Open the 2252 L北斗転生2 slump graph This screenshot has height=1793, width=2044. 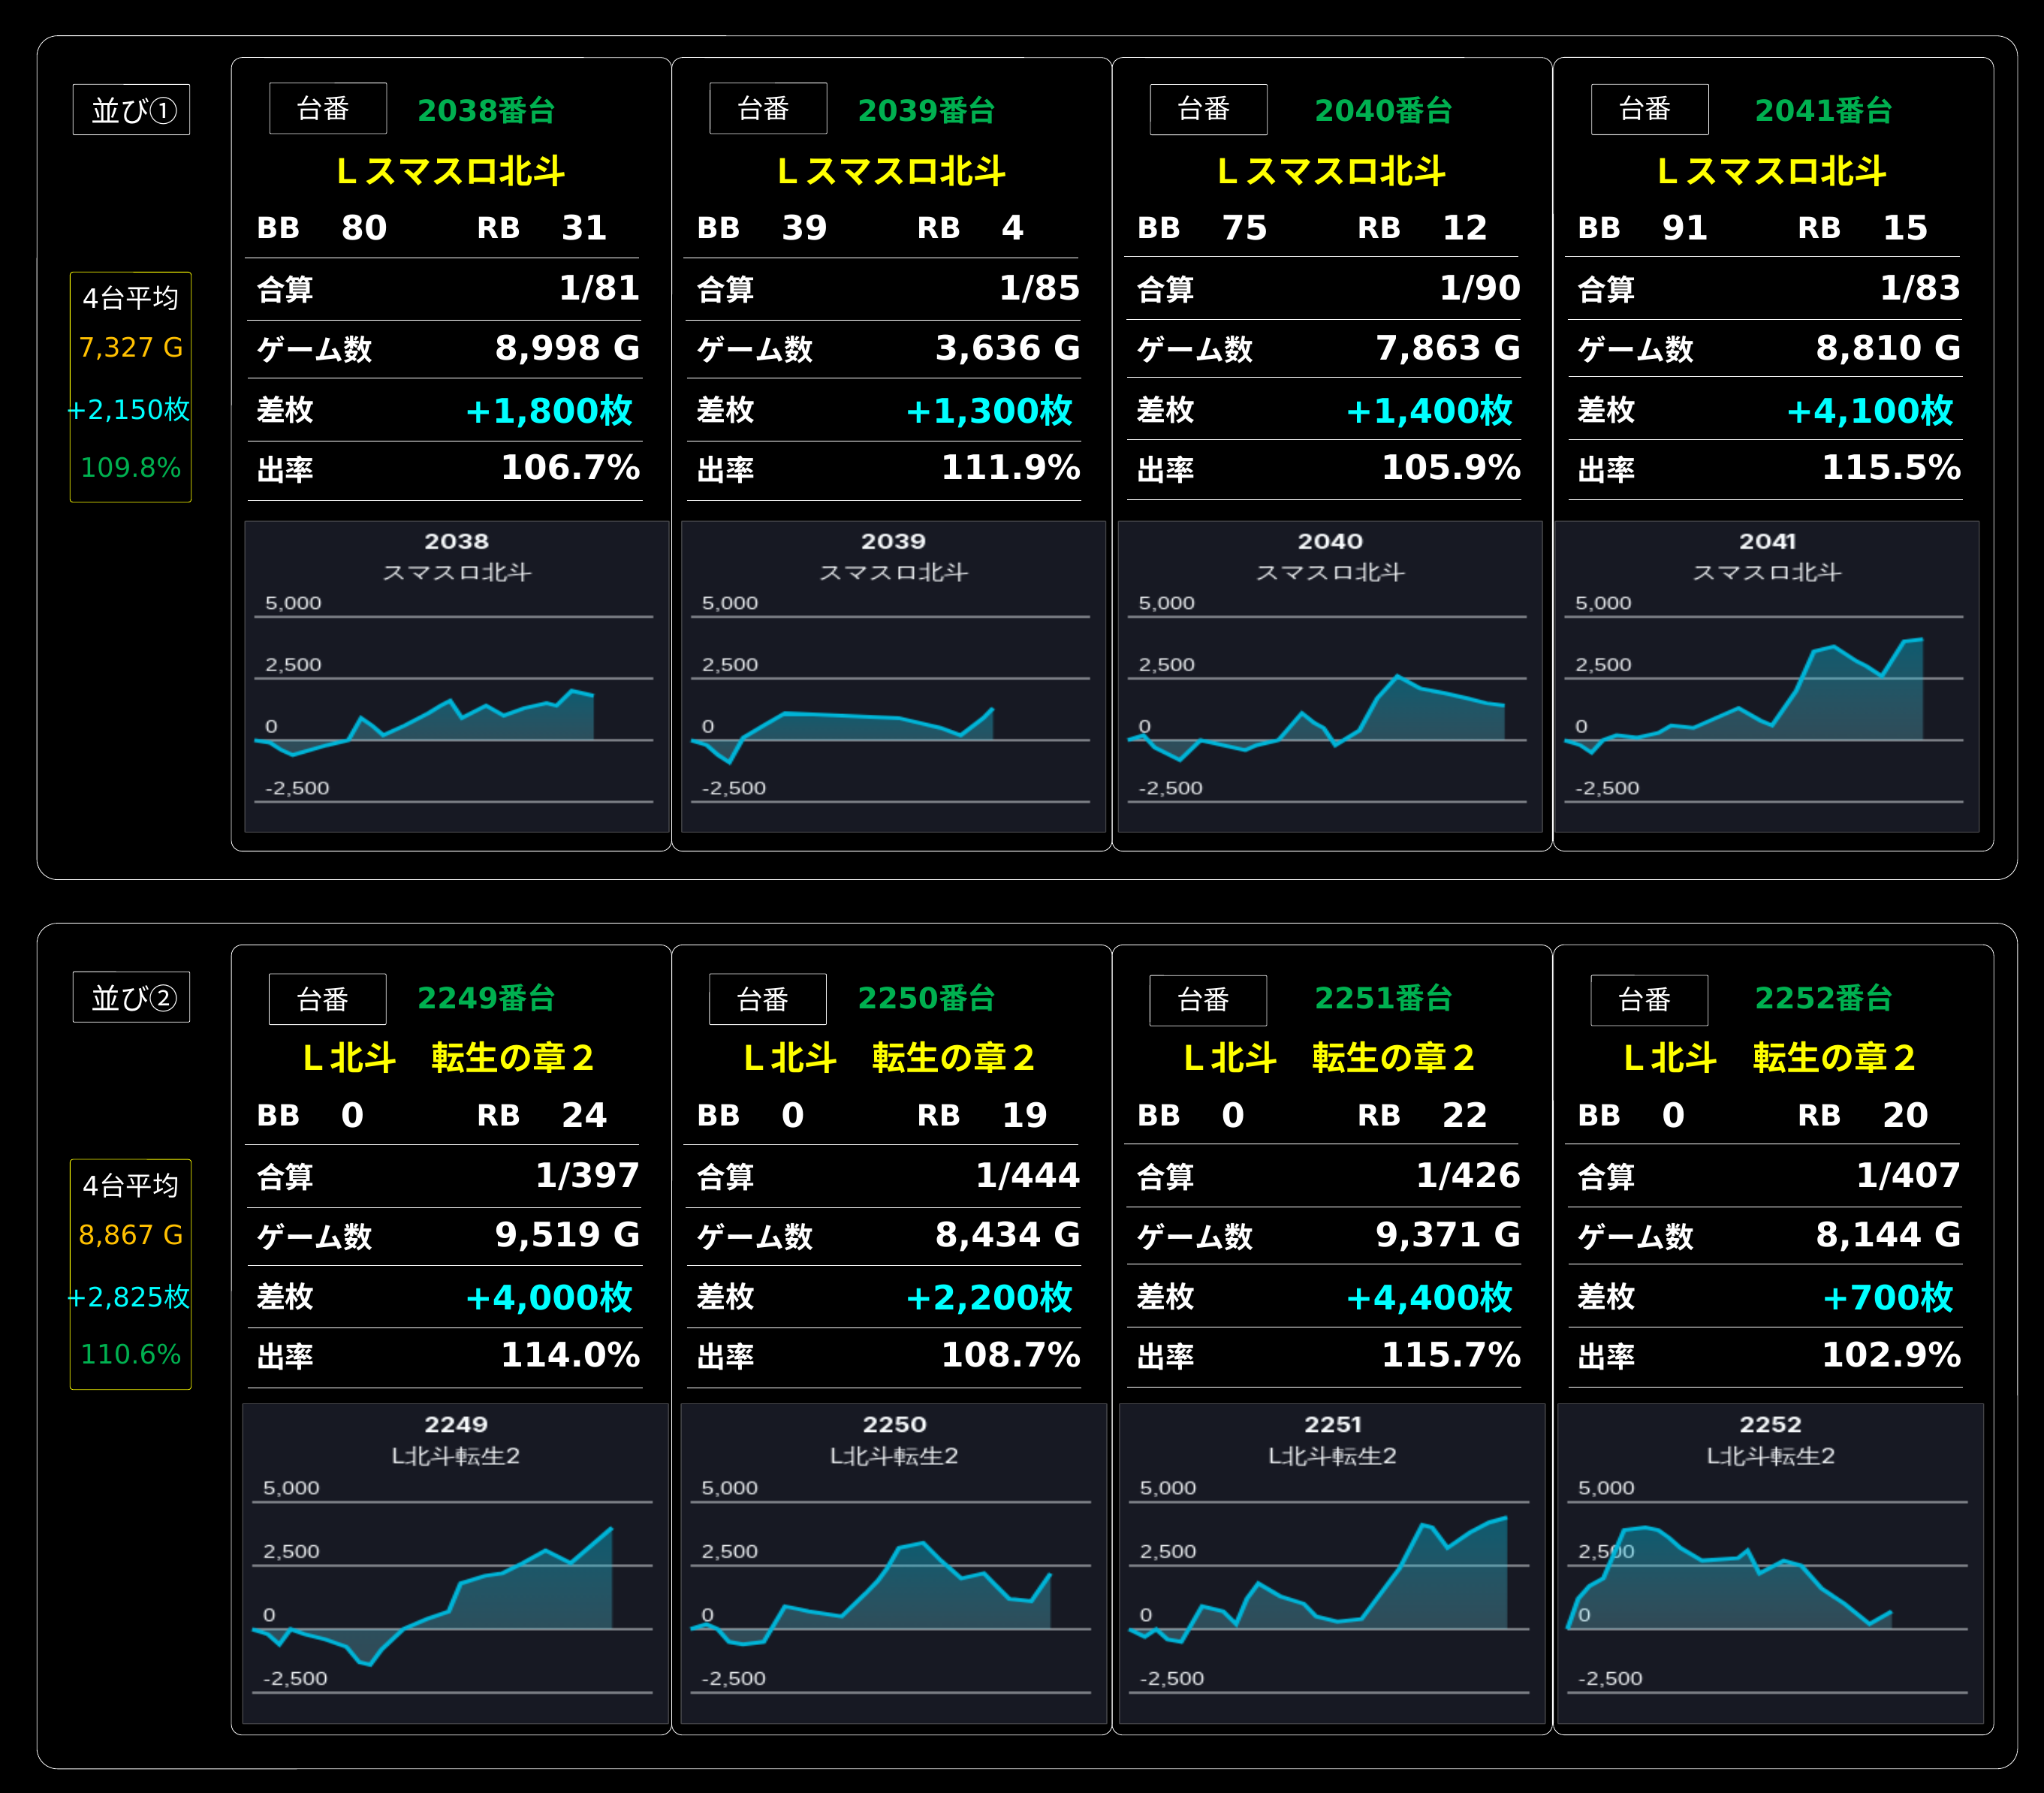click(1770, 1563)
